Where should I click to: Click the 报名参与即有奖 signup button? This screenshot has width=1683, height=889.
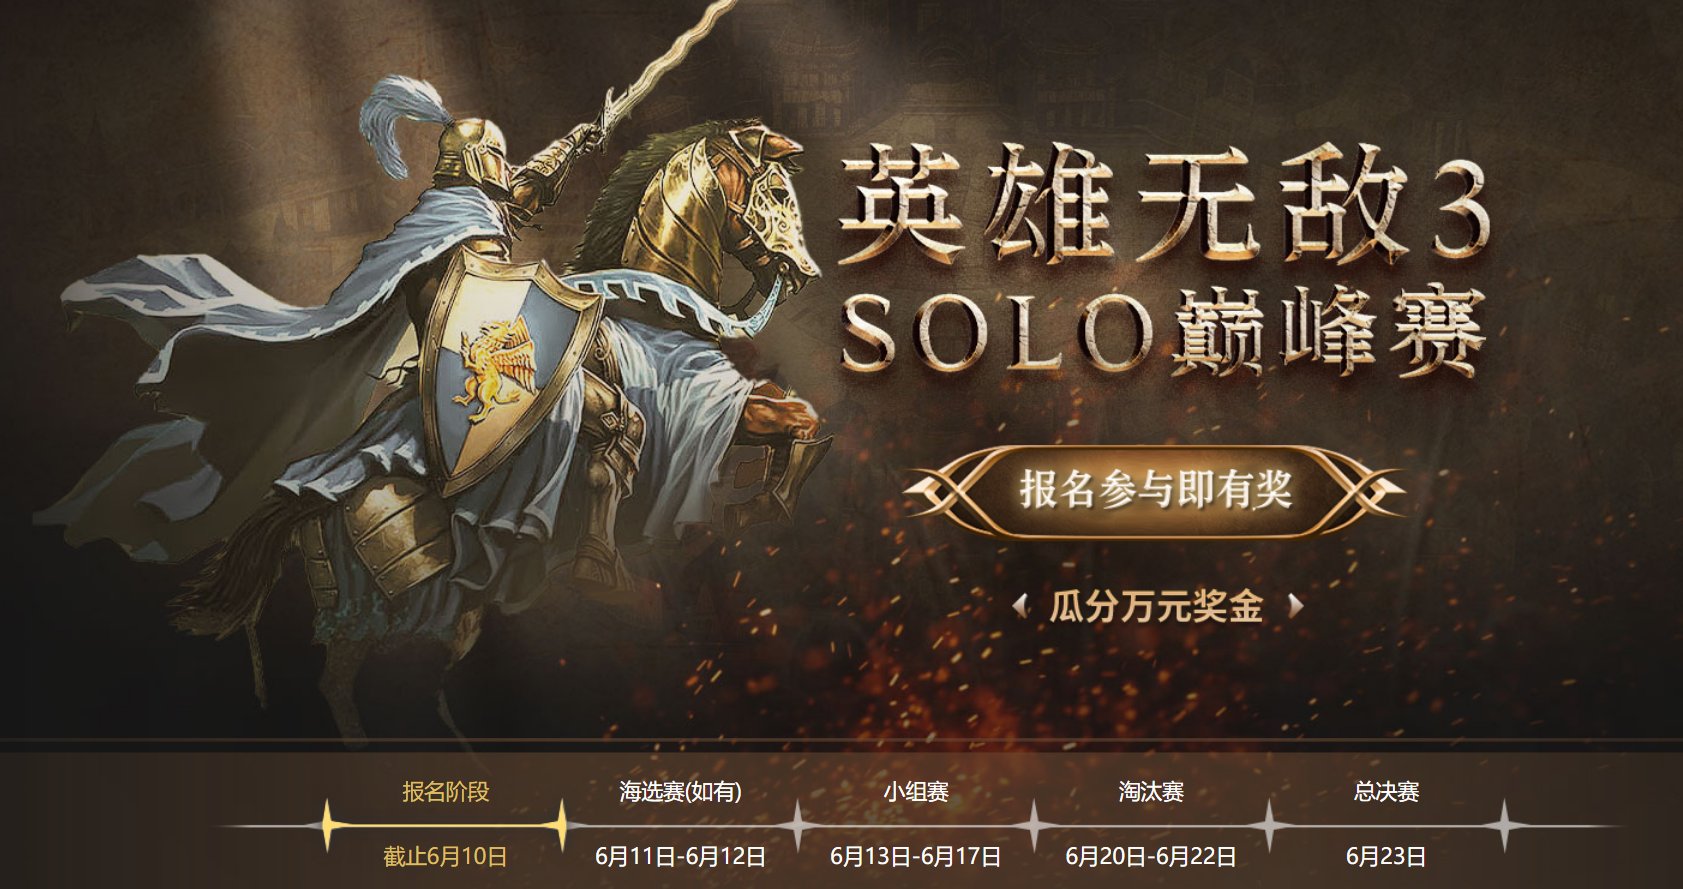(1156, 491)
